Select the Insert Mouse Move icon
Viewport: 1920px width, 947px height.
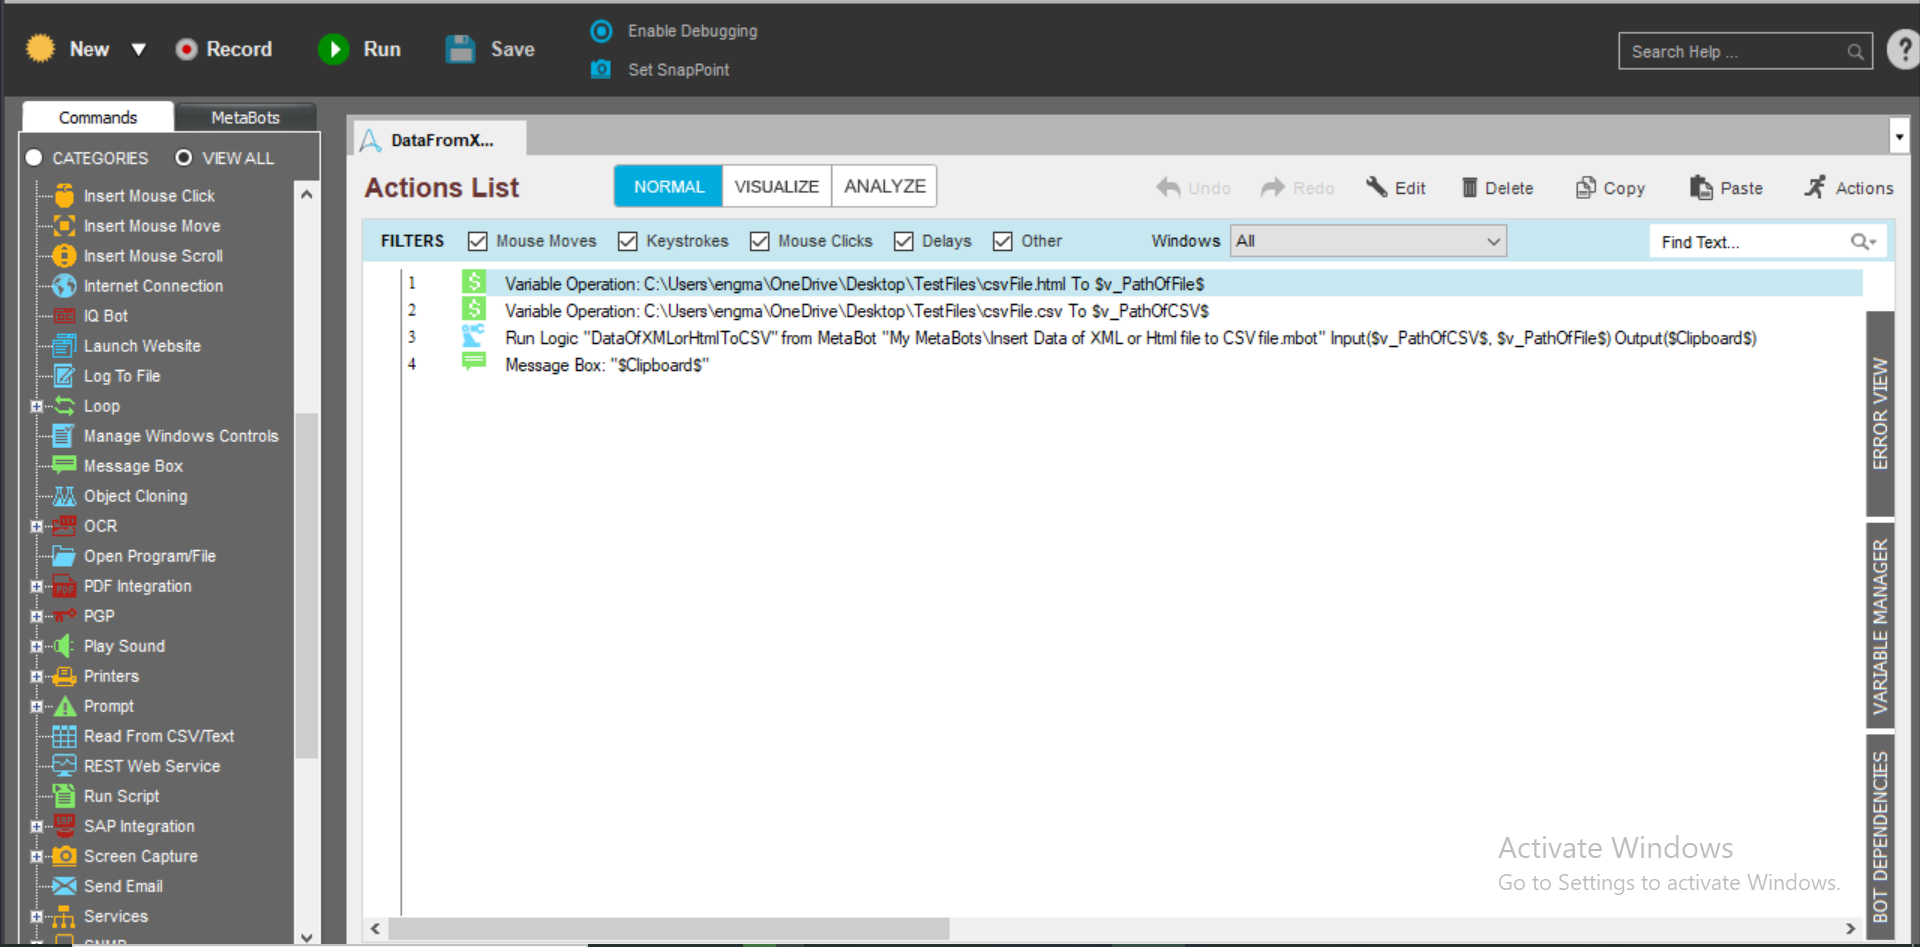tap(64, 225)
